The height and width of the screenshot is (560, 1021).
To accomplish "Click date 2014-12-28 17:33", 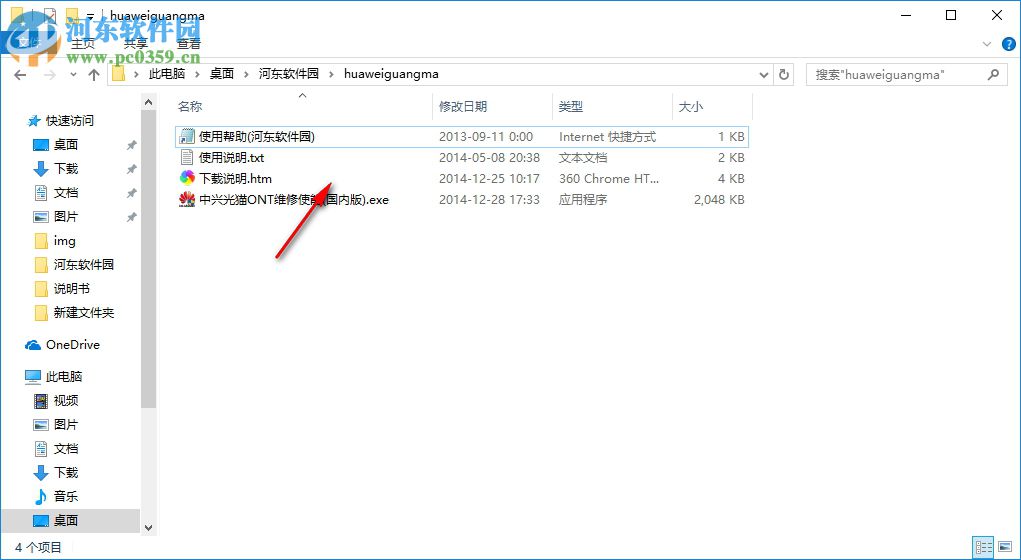I will [489, 199].
